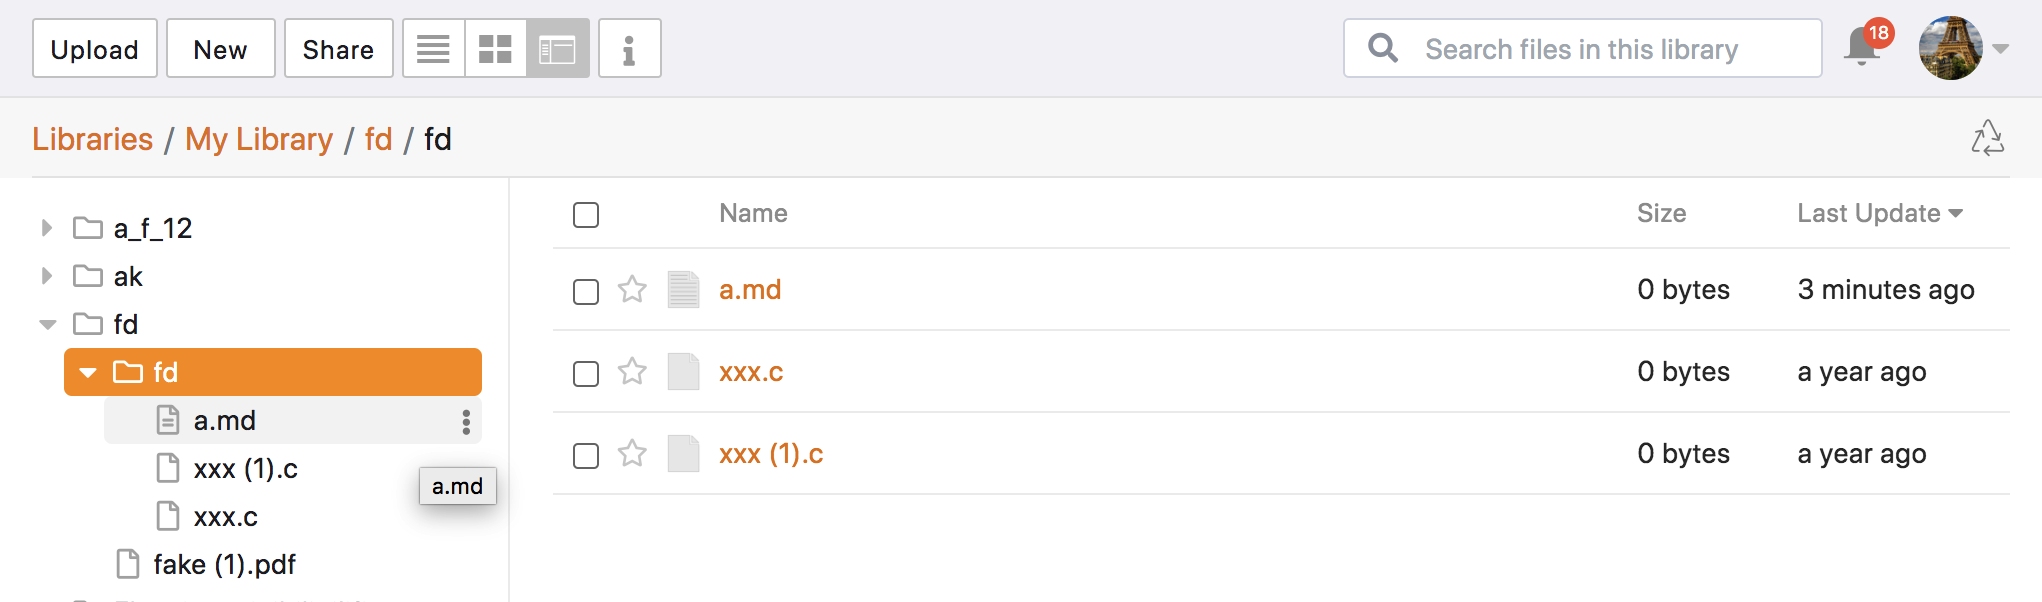Toggle the select-all files checkbox
The image size is (2042, 602).
[586, 215]
